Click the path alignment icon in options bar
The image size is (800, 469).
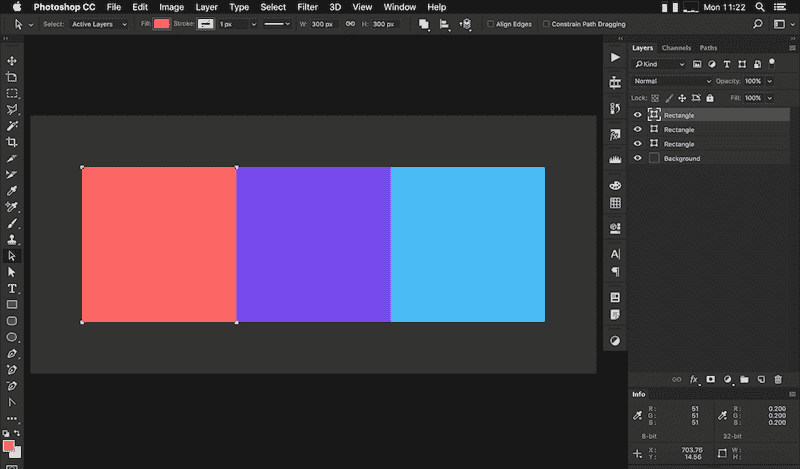point(444,24)
